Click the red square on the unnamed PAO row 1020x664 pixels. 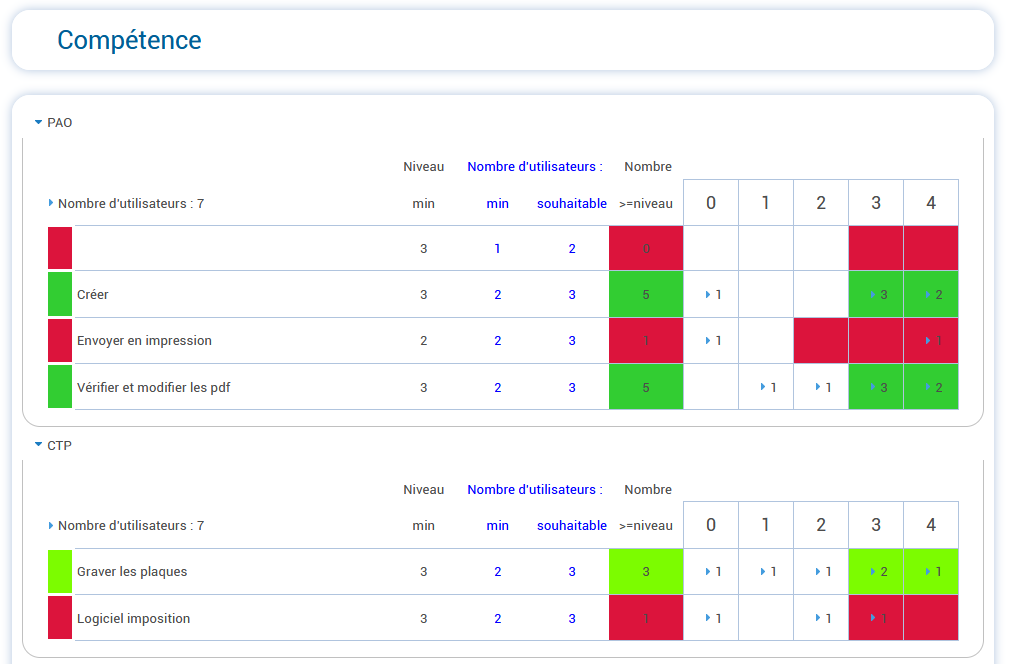coord(60,248)
